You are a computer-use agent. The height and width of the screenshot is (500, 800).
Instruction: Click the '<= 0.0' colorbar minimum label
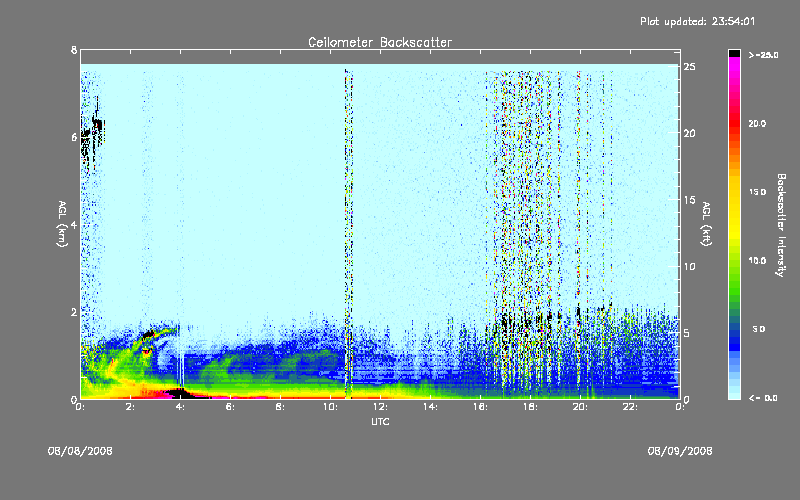point(763,398)
